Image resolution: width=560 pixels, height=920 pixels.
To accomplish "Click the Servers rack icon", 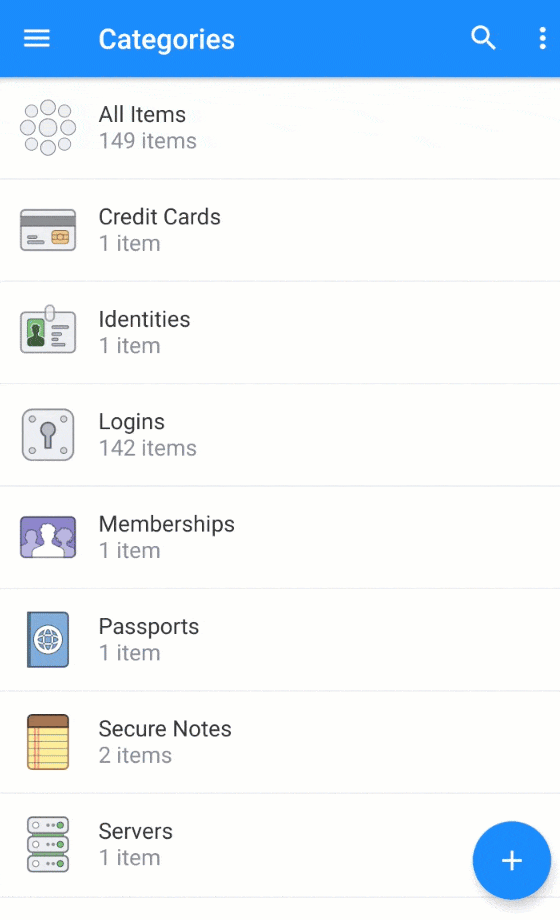I will pyautogui.click(x=48, y=844).
